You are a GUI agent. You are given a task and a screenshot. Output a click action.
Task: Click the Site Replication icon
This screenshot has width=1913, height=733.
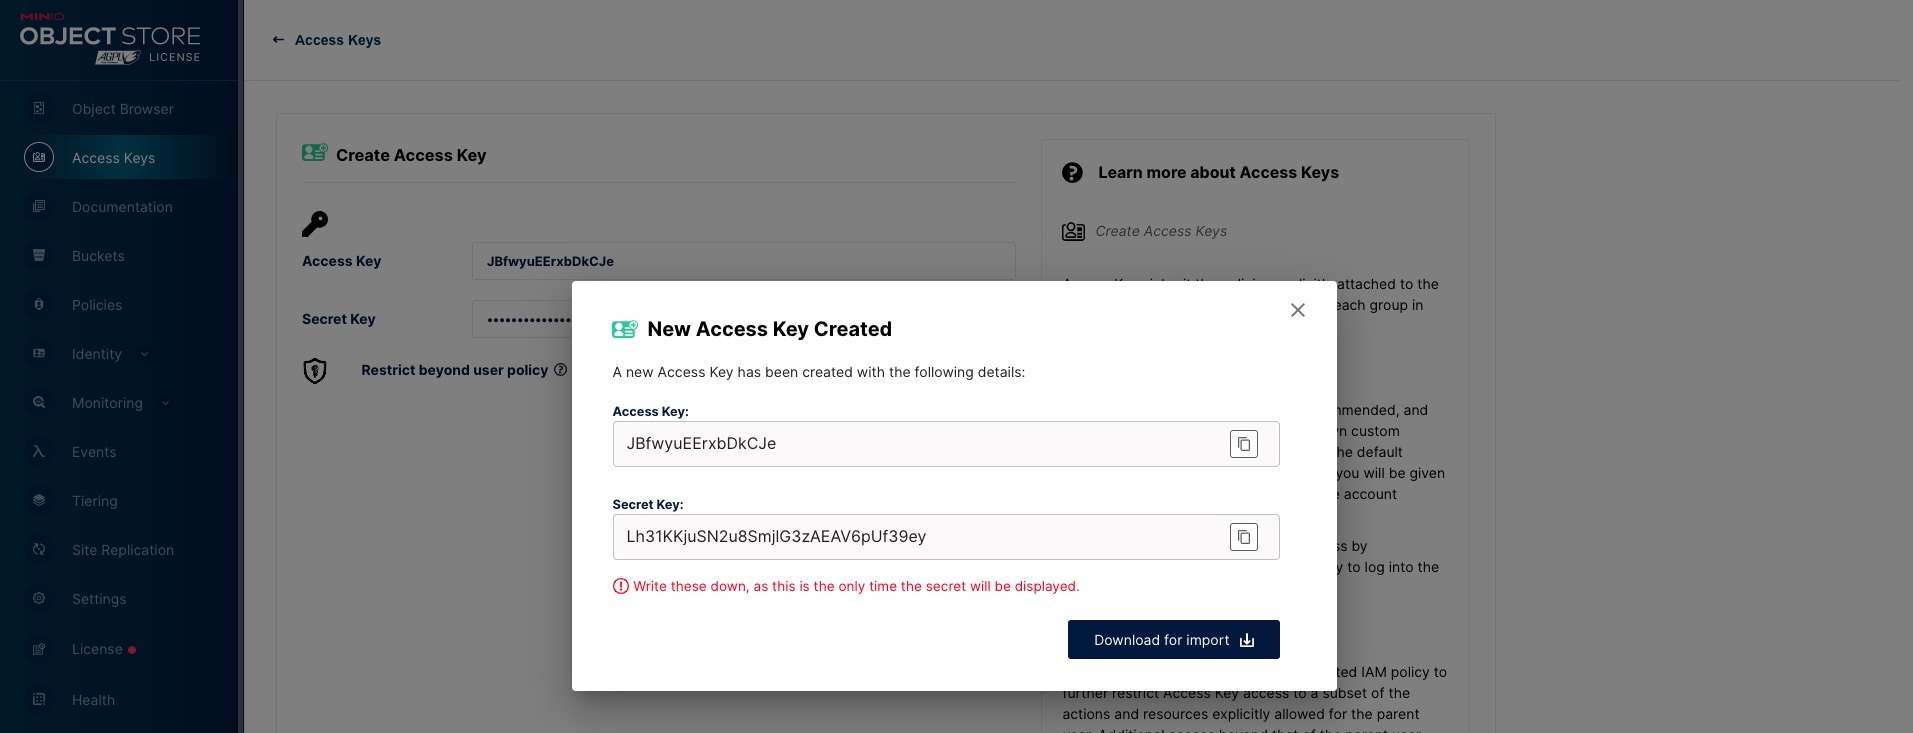pyautogui.click(x=39, y=550)
